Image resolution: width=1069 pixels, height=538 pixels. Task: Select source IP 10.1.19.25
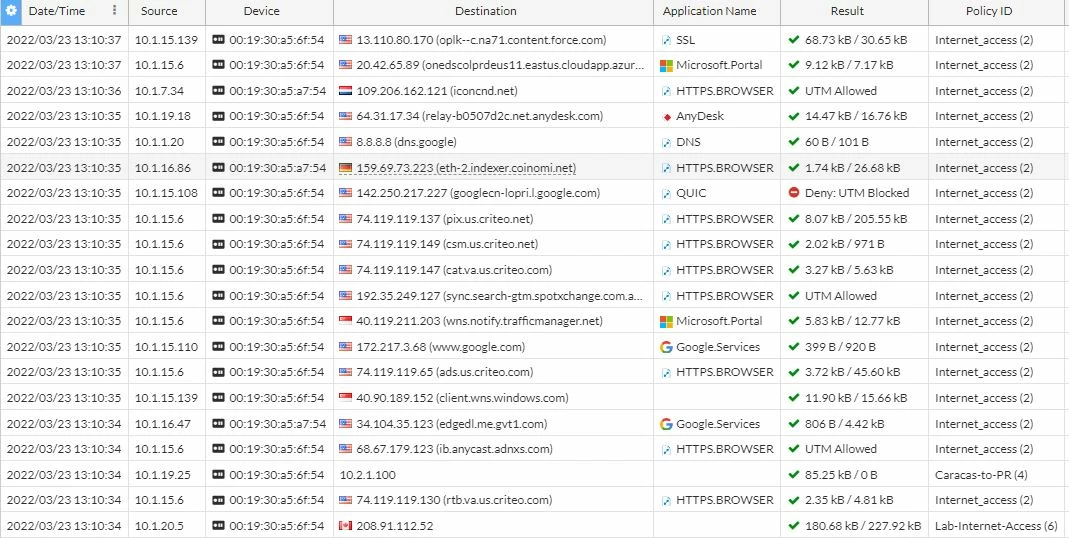point(163,475)
